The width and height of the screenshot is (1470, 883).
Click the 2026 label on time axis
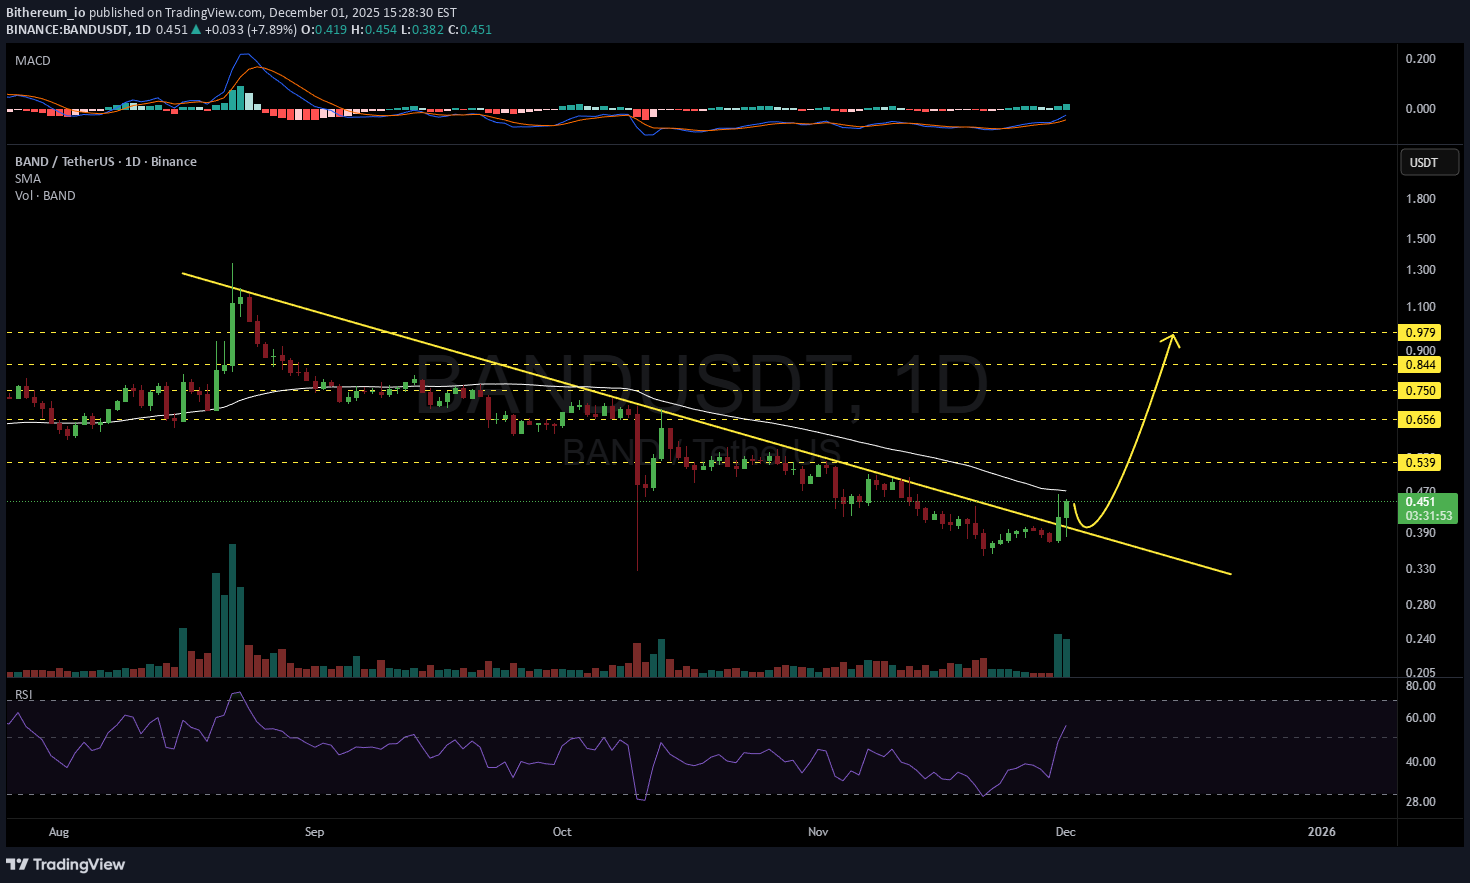click(1321, 832)
